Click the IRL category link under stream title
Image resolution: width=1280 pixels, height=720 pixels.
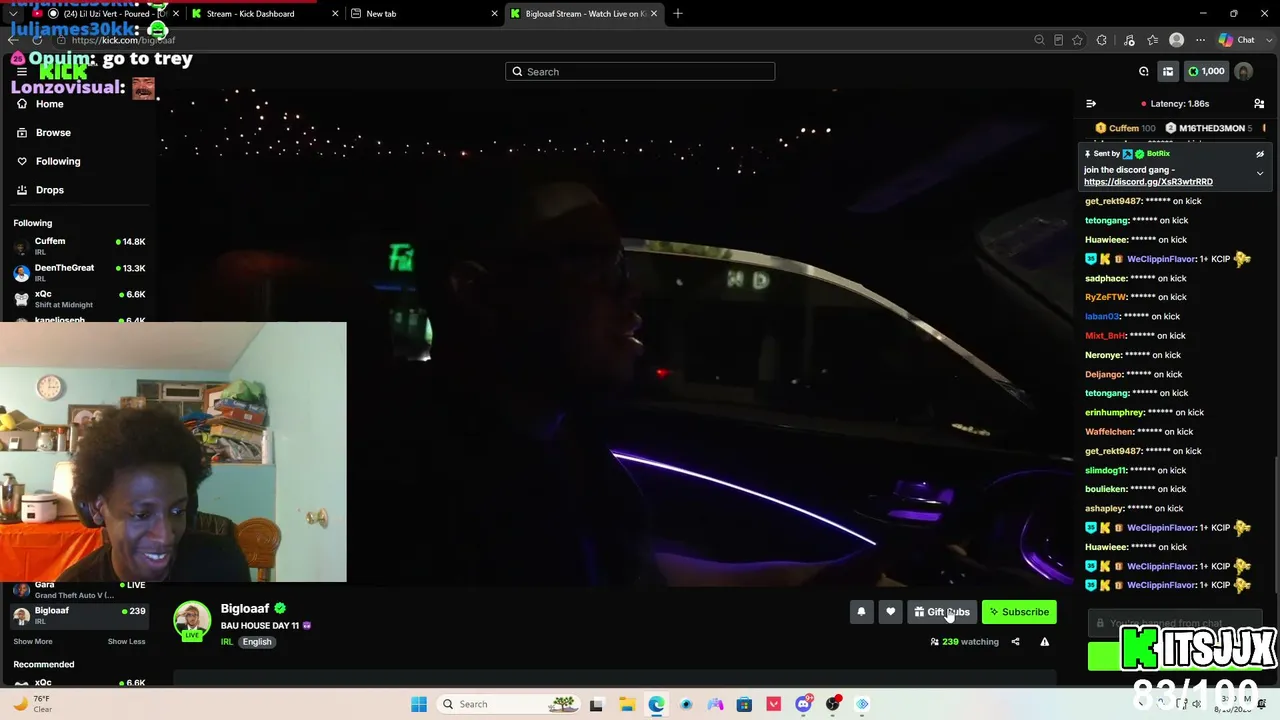tap(227, 642)
